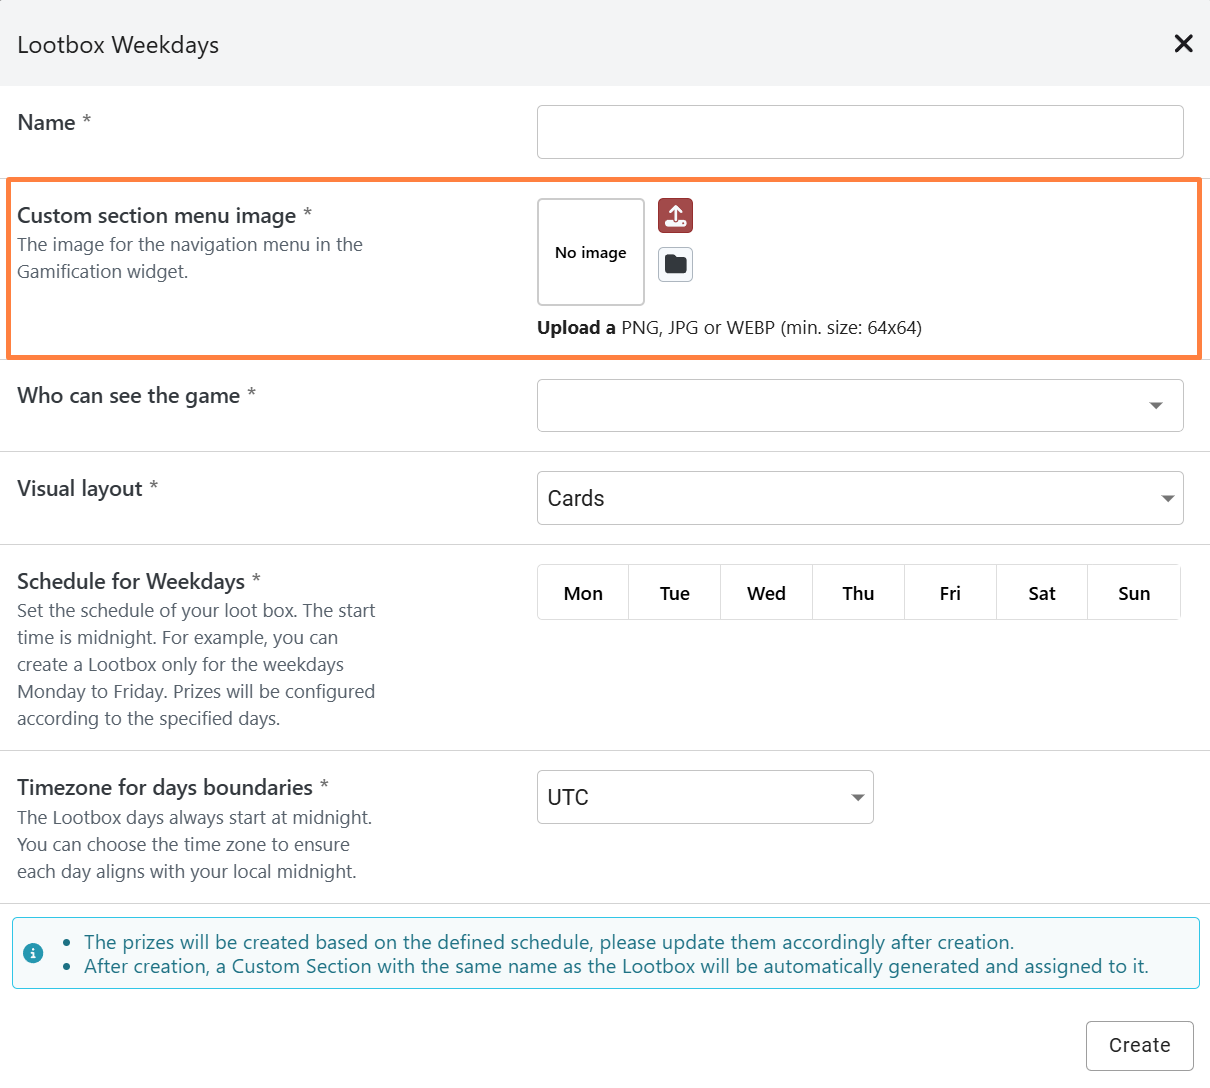Image resolution: width=1210 pixels, height=1088 pixels.
Task: Click the Create button
Action: [x=1139, y=1045]
